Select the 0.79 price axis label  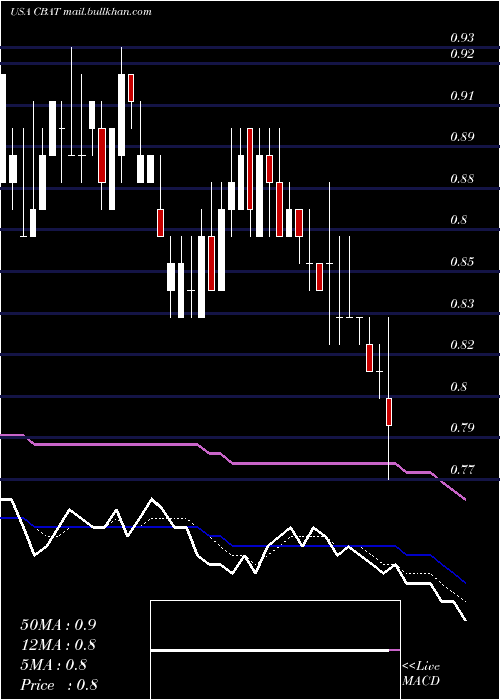[462, 428]
